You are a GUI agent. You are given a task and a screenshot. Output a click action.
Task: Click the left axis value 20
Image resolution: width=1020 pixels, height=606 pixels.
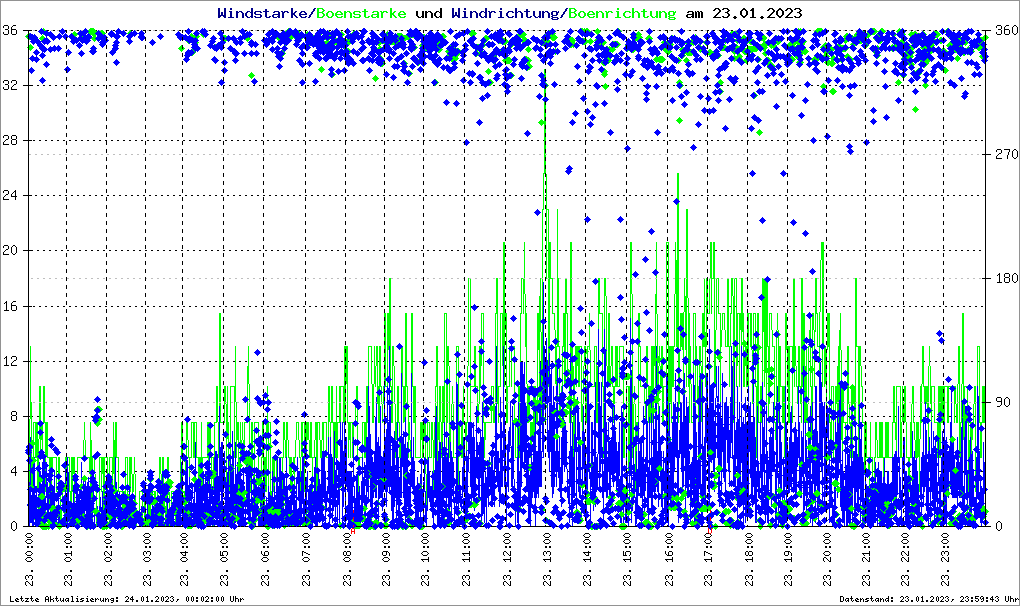coord(10,251)
